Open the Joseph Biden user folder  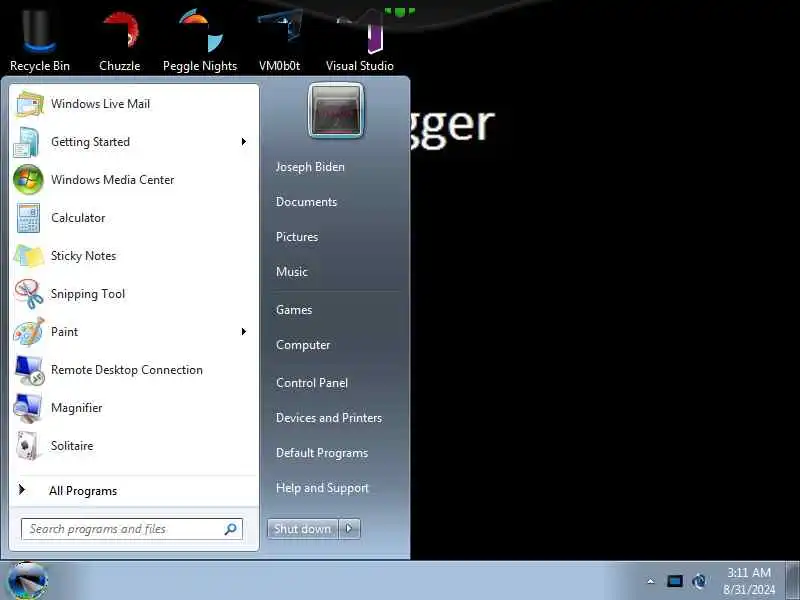(x=310, y=167)
